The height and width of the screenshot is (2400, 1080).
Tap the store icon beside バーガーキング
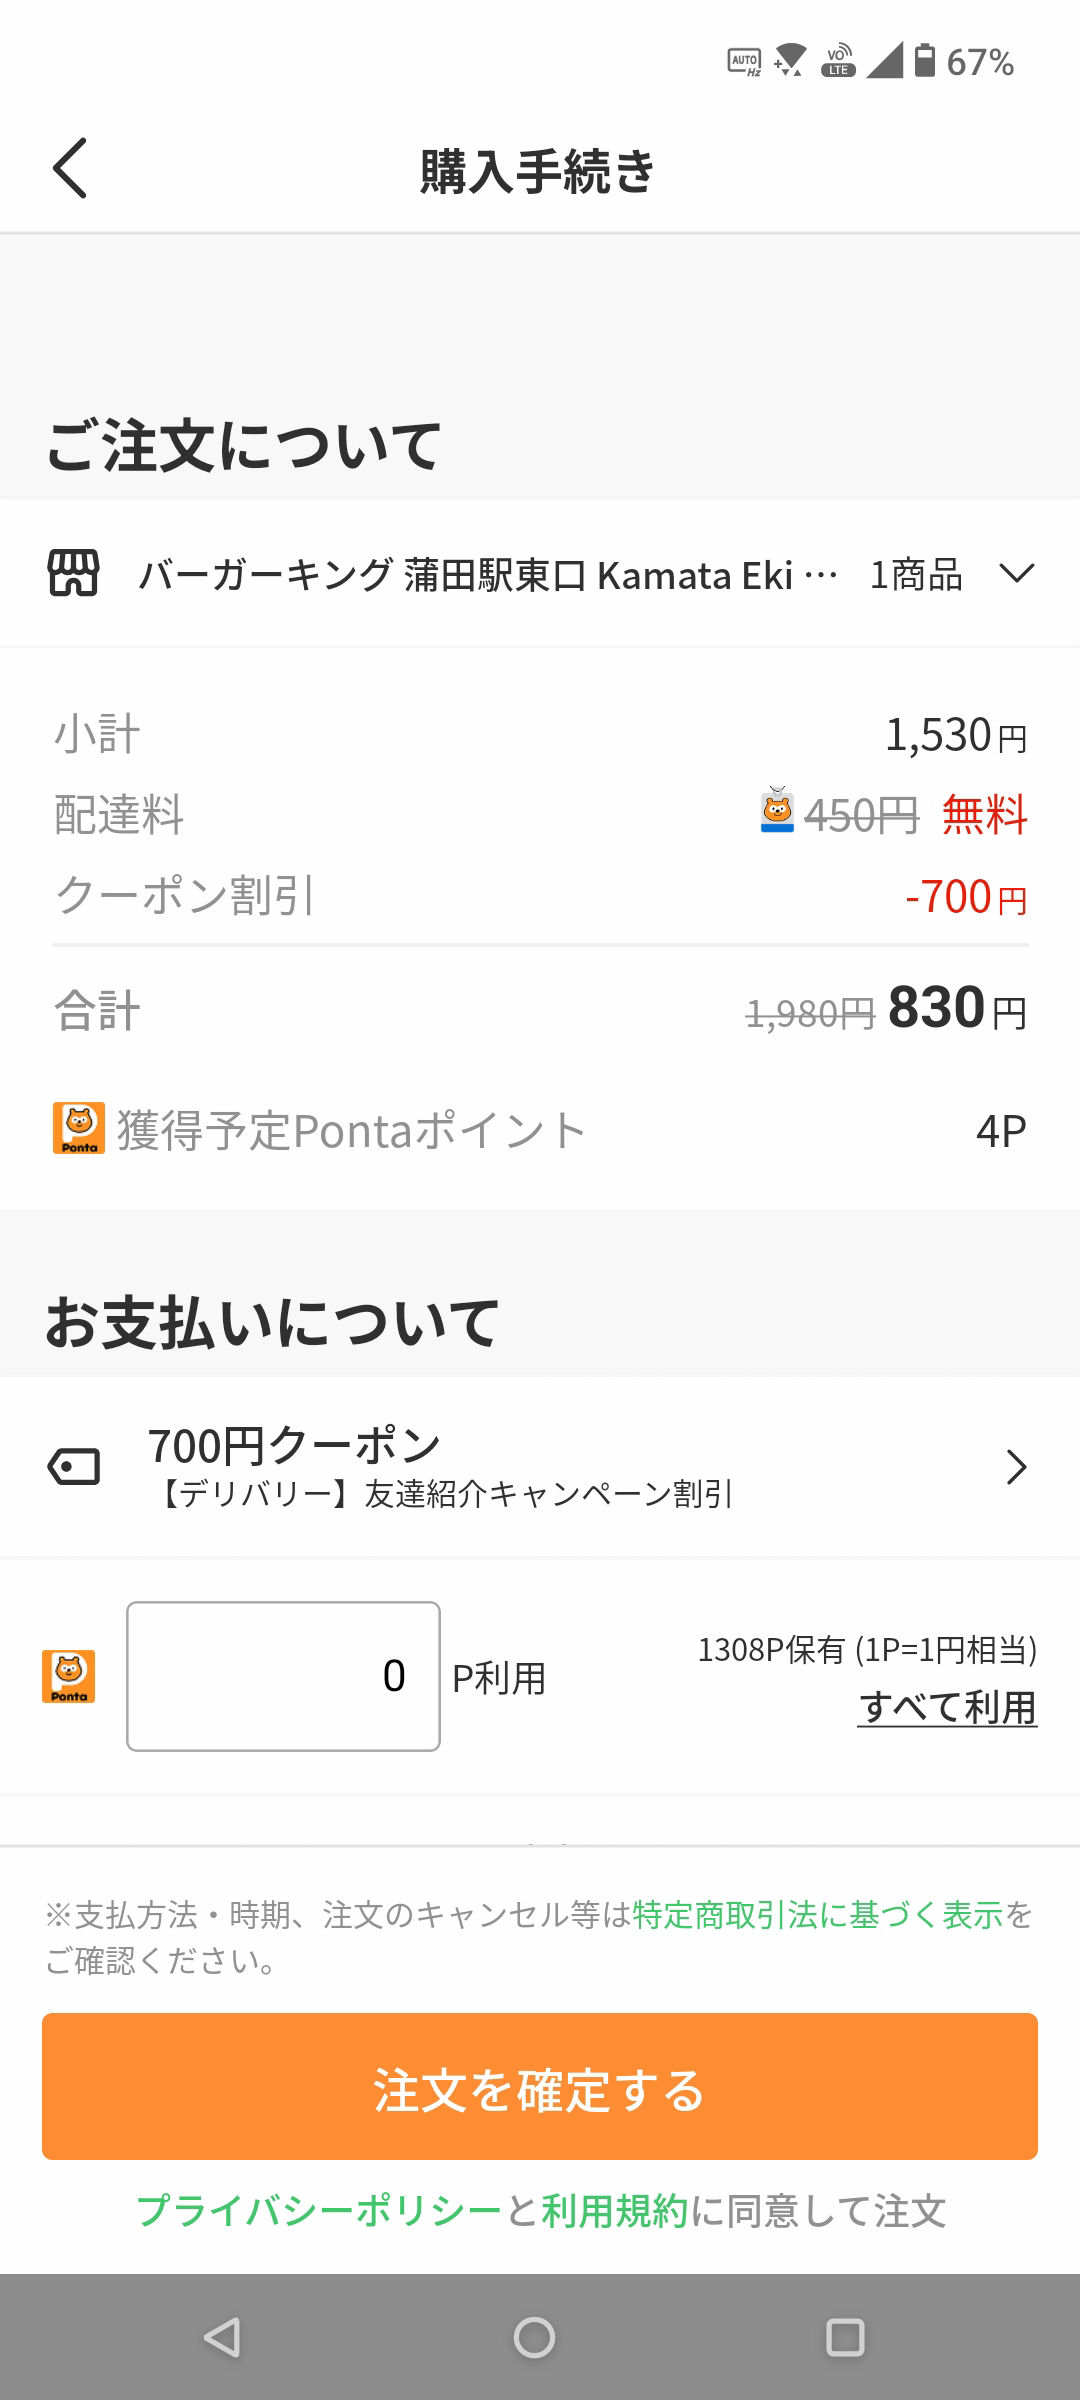click(74, 574)
